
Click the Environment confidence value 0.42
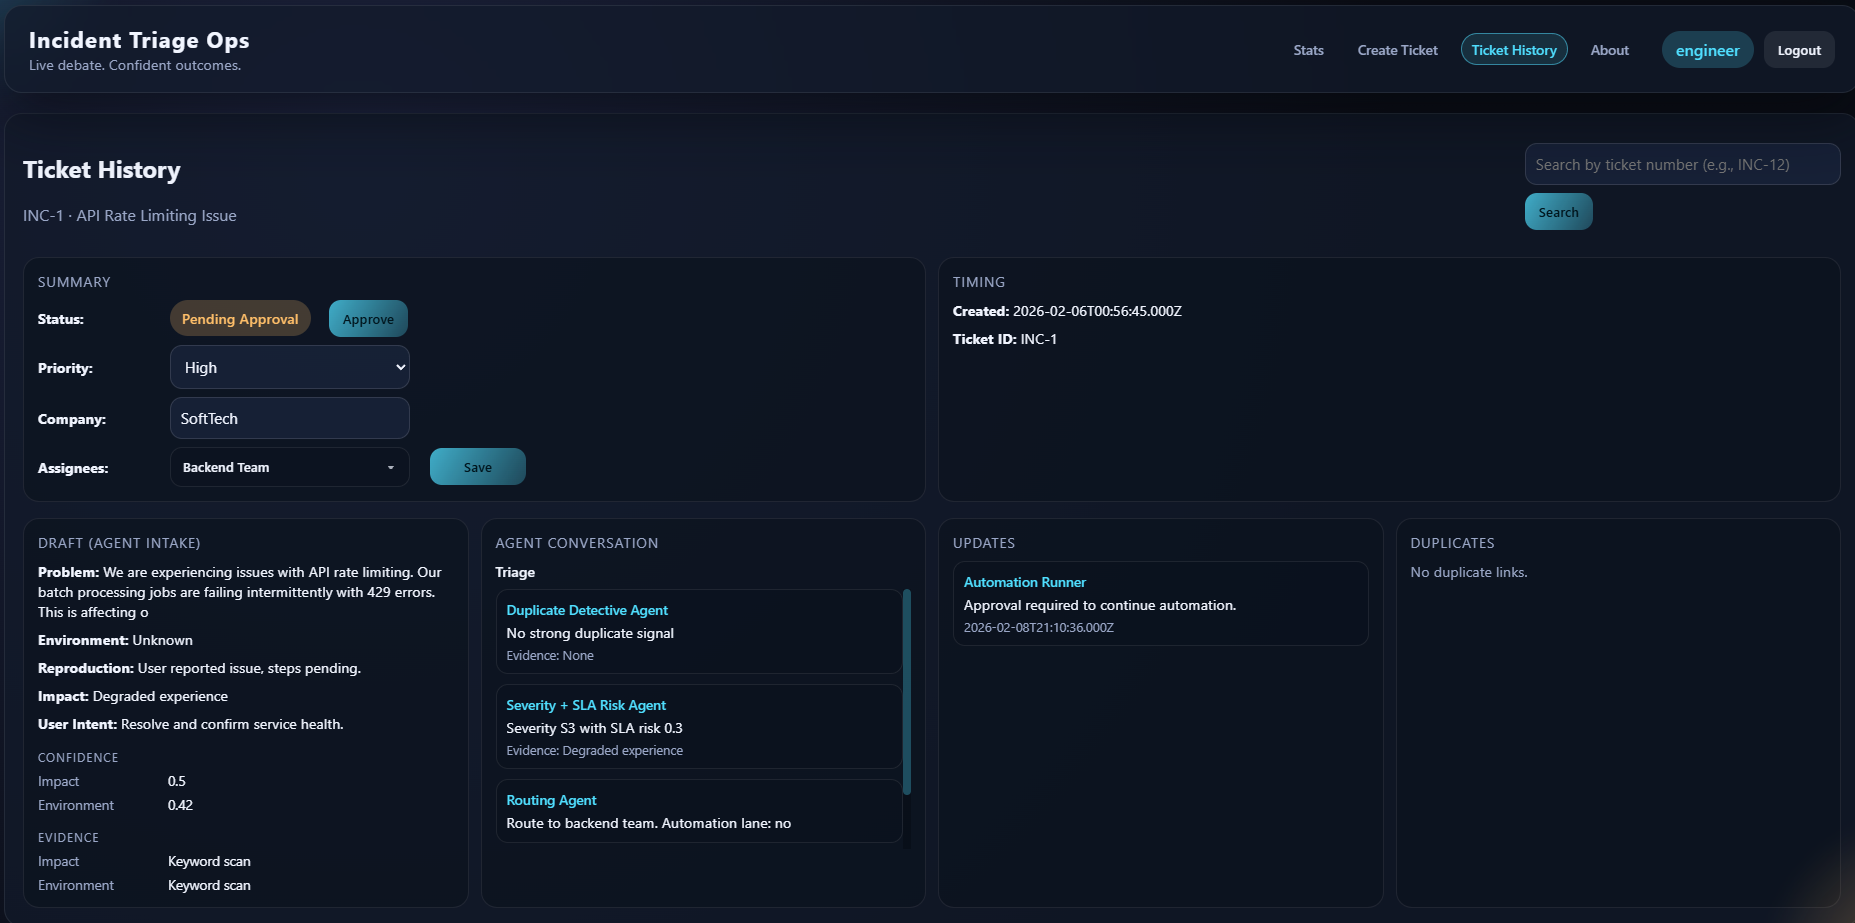180,805
